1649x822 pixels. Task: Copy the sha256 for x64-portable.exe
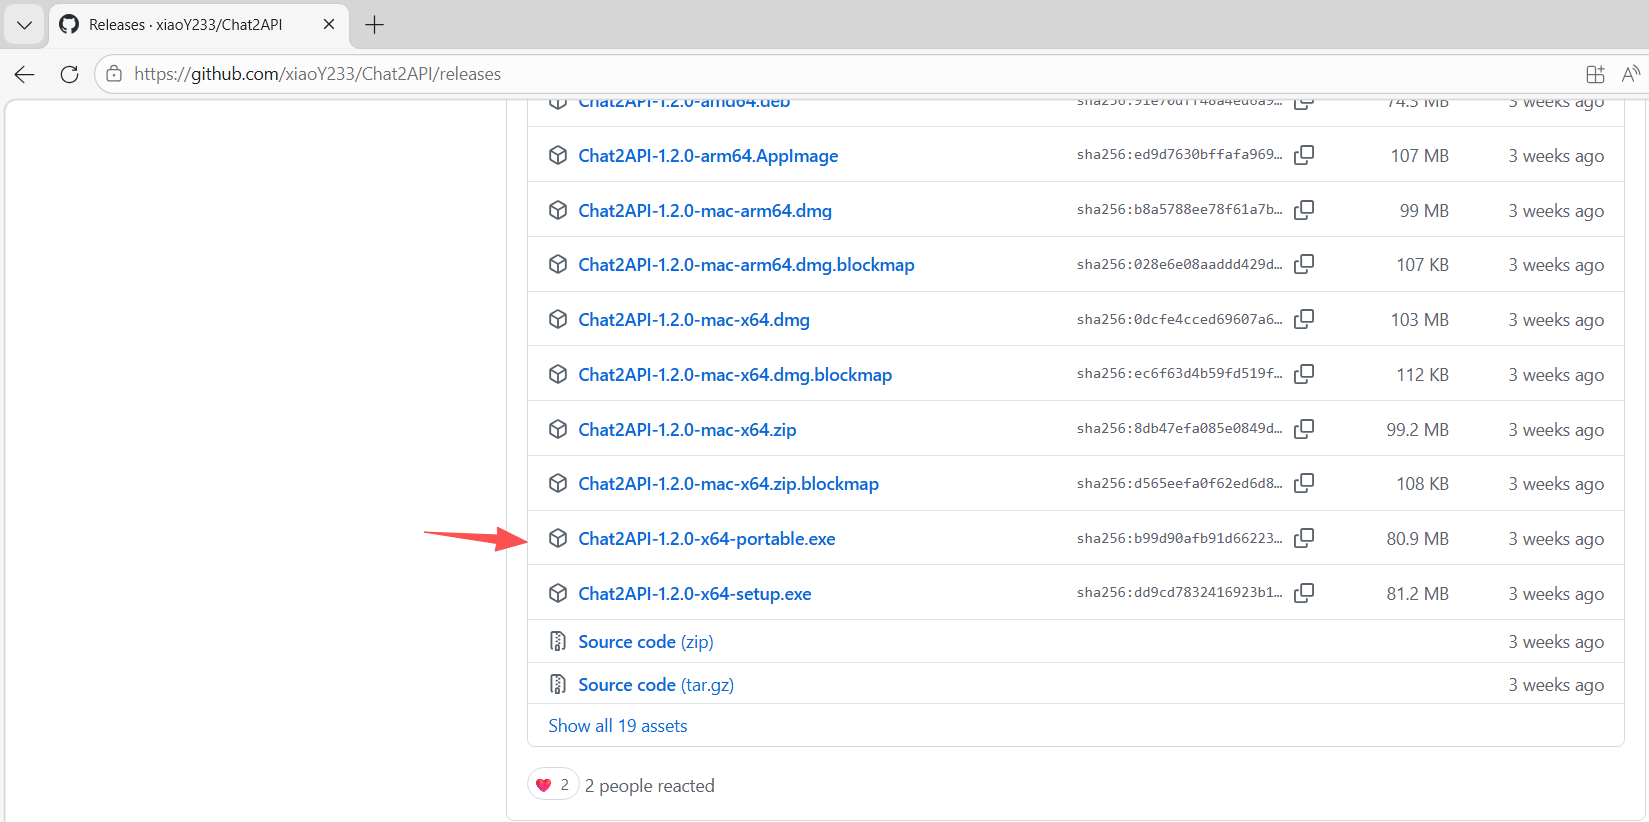(1304, 538)
